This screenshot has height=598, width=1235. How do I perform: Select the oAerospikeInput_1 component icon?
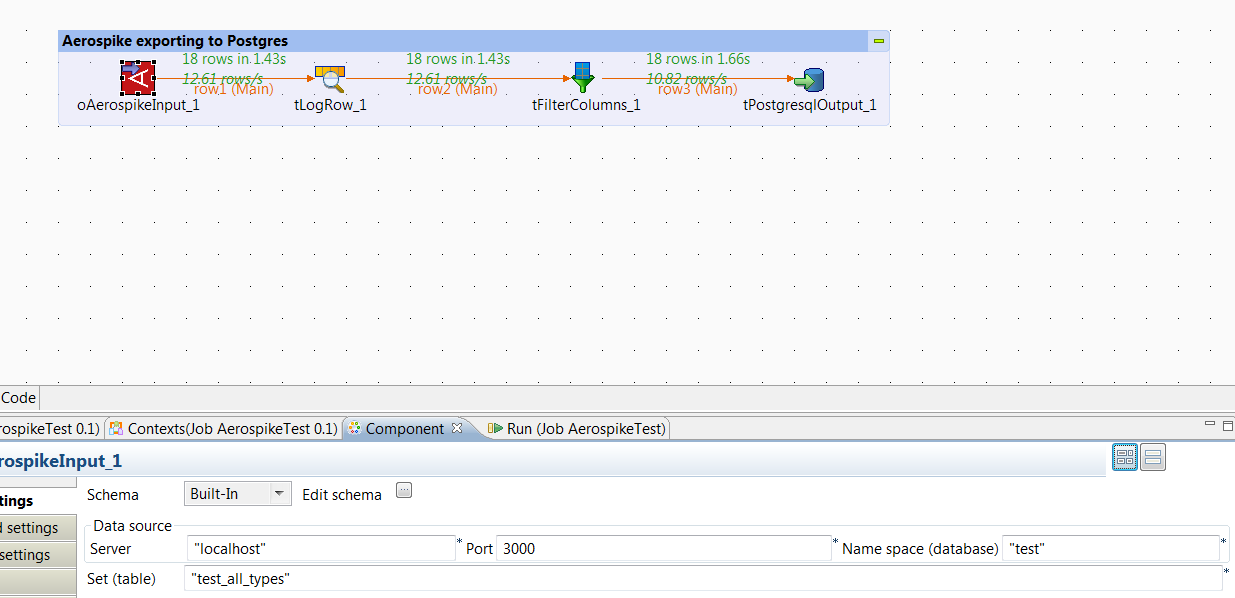[x=138, y=78]
